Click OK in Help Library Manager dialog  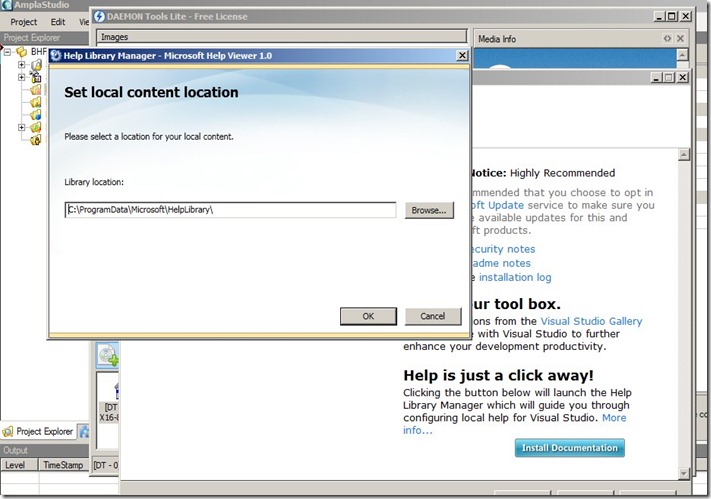pos(368,316)
